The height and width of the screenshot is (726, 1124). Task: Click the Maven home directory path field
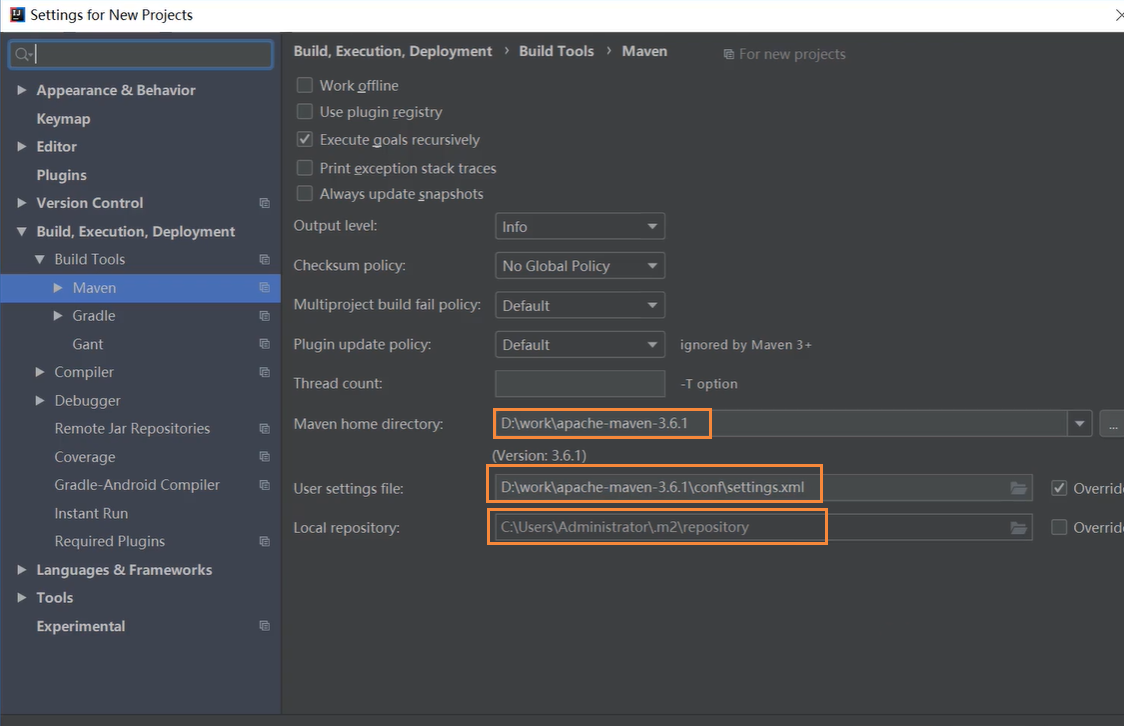[781, 424]
